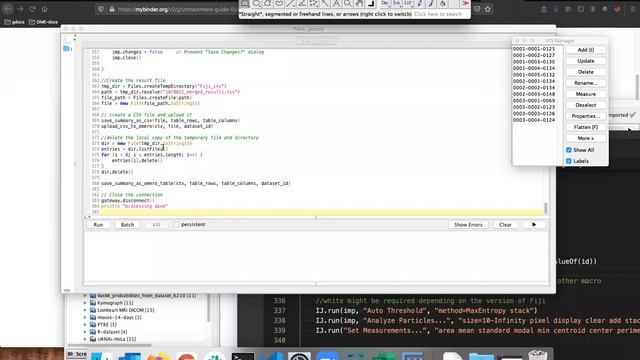
Task: Click the script editor vertical scrollbar
Action: pyautogui.click(x=546, y=208)
